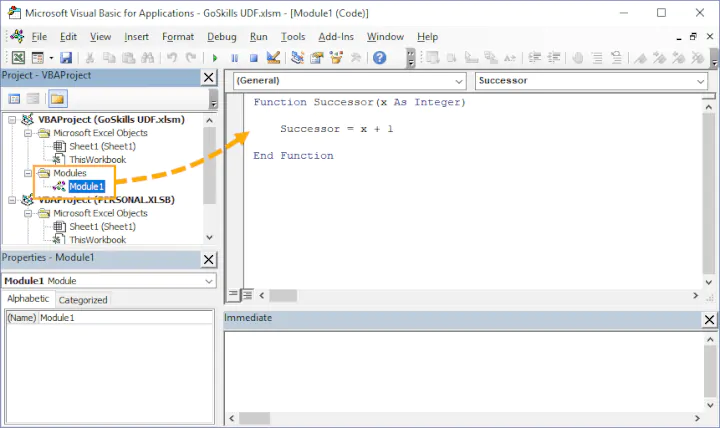The image size is (720, 428).
Task: Switch to the Categorized properties tab
Action: click(x=83, y=300)
